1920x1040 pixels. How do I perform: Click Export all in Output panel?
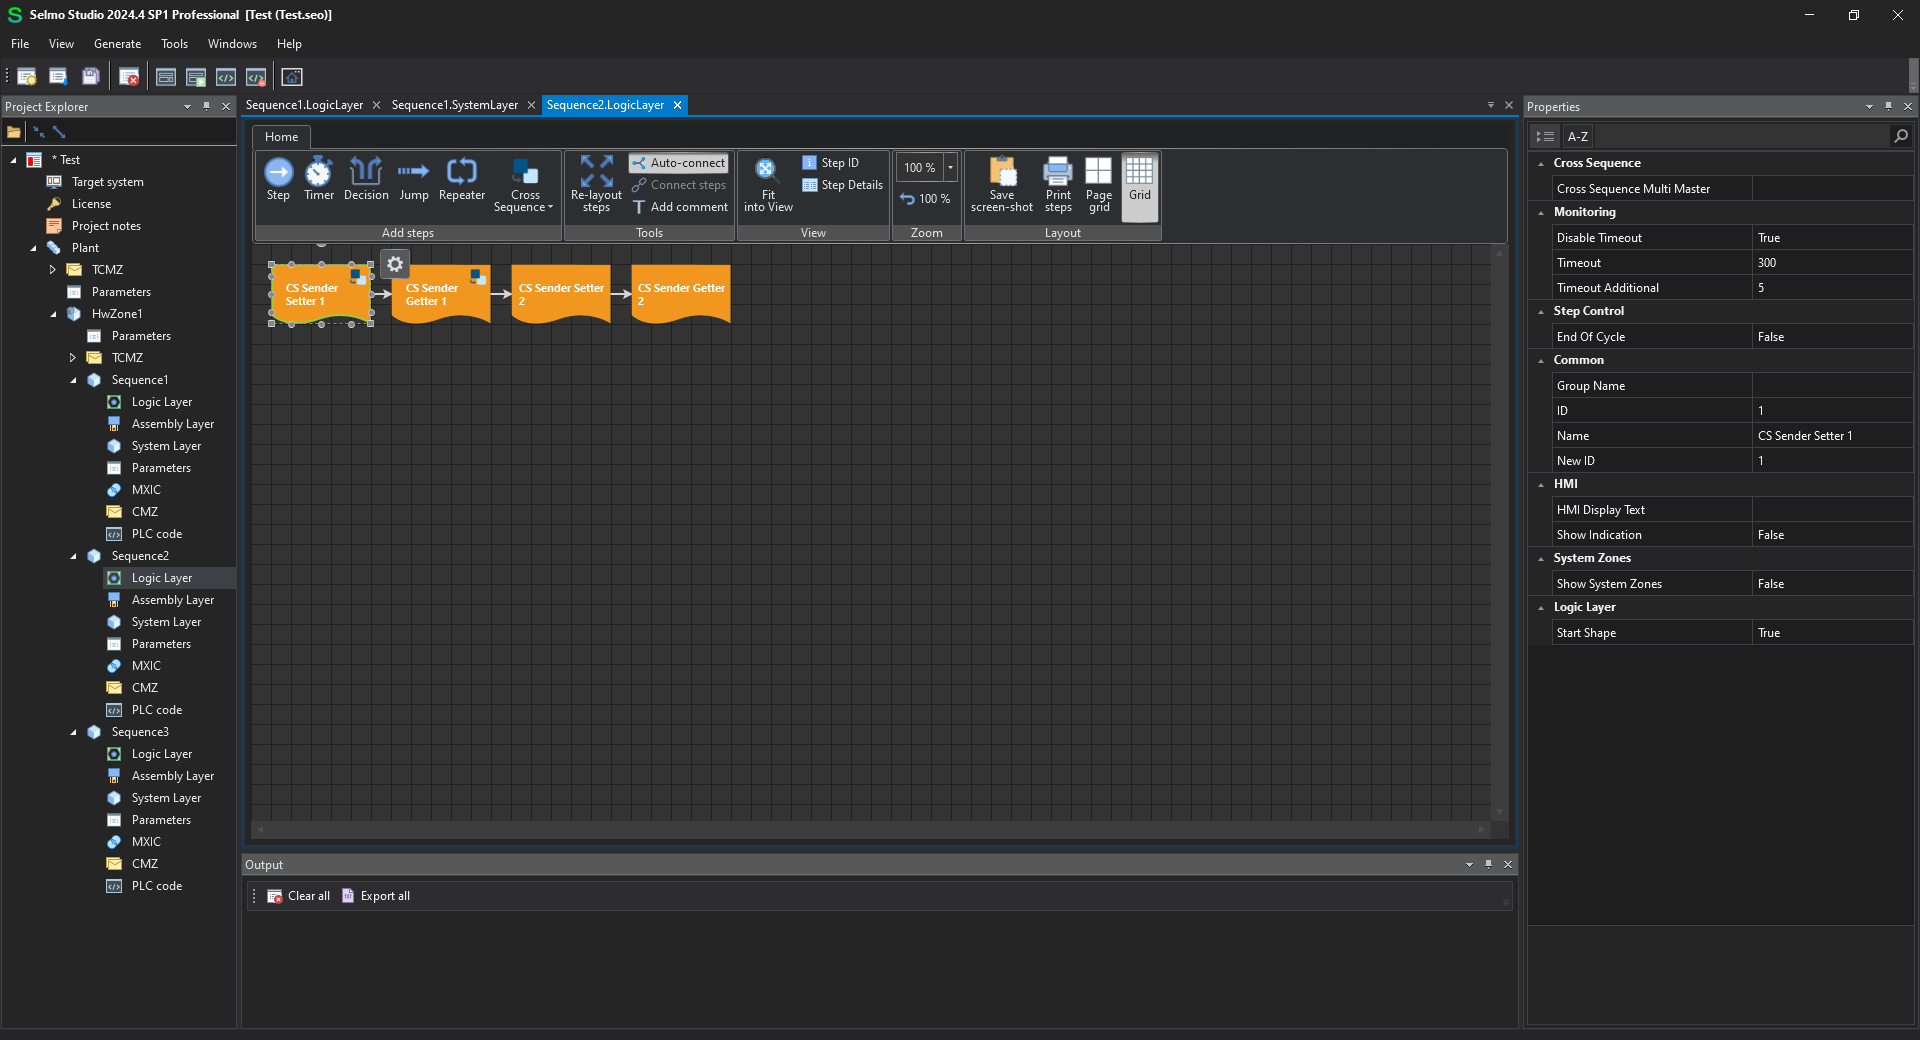pos(376,896)
